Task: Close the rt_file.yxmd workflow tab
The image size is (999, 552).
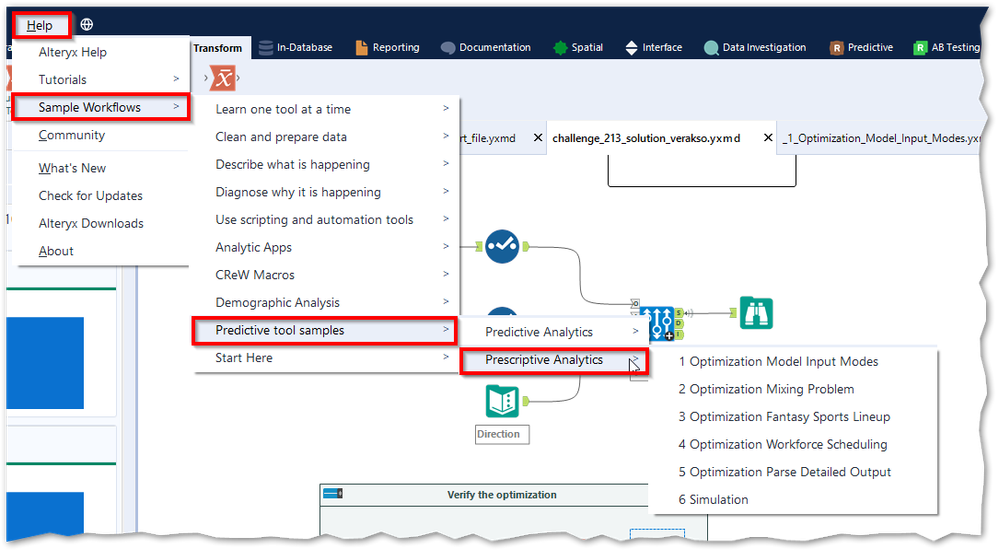Action: [x=538, y=138]
